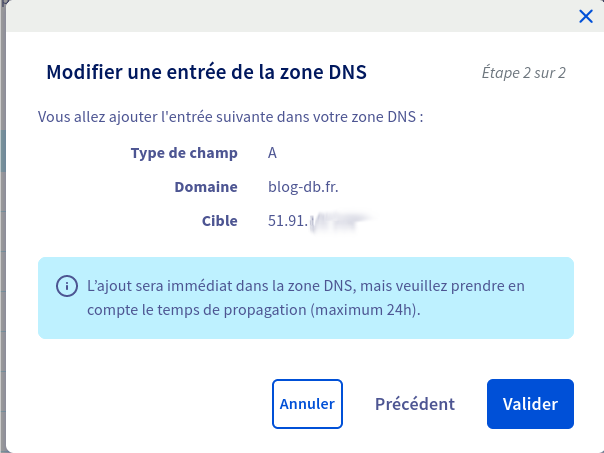
Task: Click the target IP starting with 51.91.
Action: [287, 221]
